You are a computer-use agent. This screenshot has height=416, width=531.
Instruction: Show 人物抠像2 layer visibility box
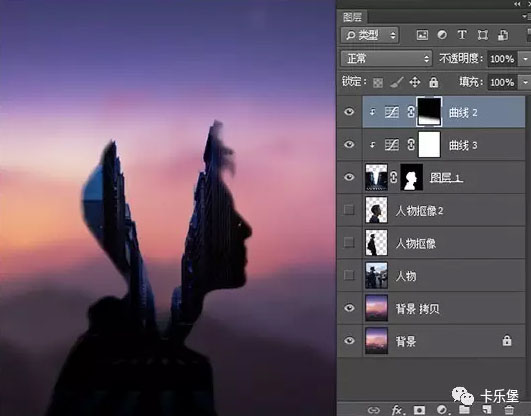pyautogui.click(x=349, y=210)
